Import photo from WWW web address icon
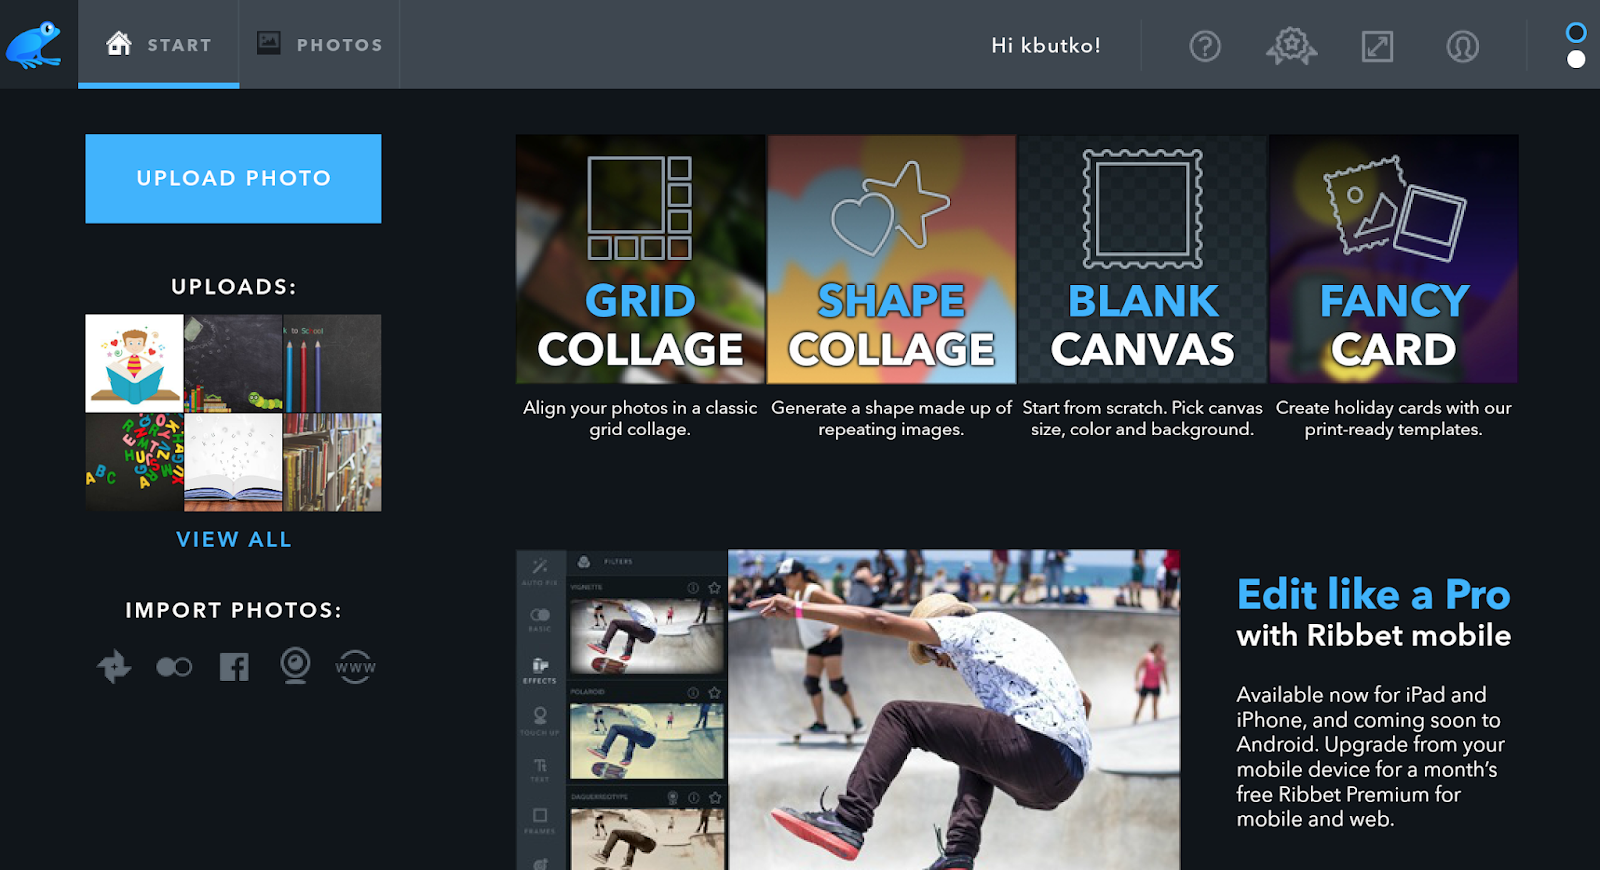 point(355,666)
